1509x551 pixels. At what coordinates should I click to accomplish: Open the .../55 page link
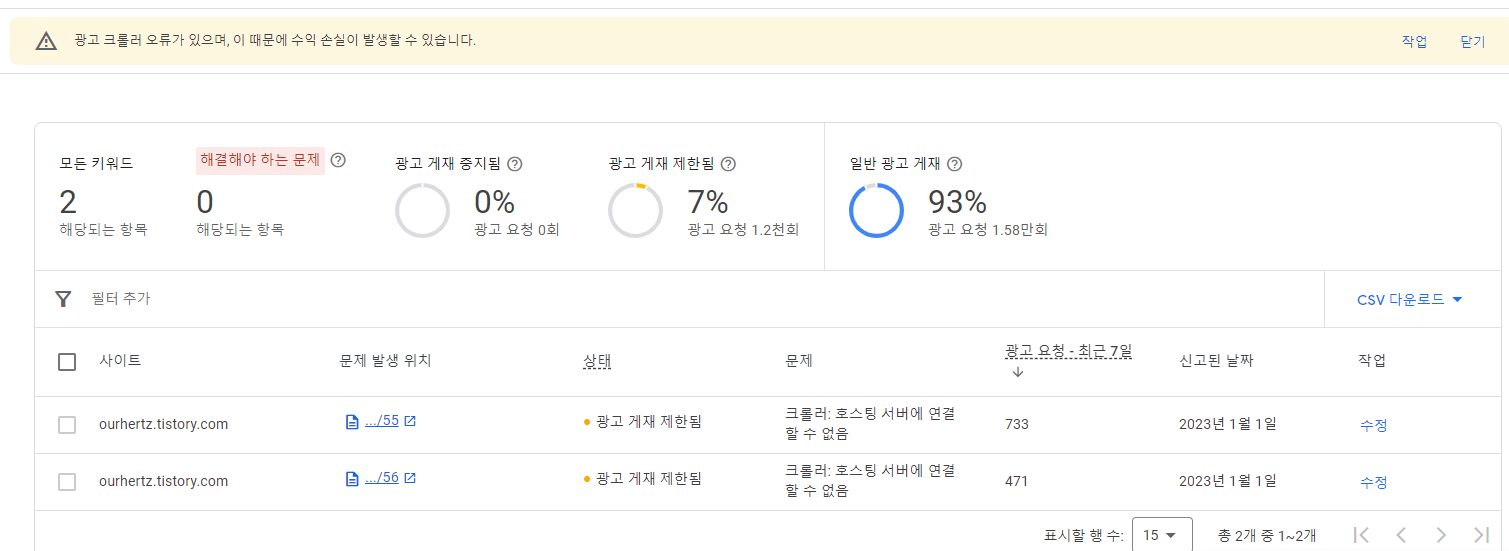point(382,421)
